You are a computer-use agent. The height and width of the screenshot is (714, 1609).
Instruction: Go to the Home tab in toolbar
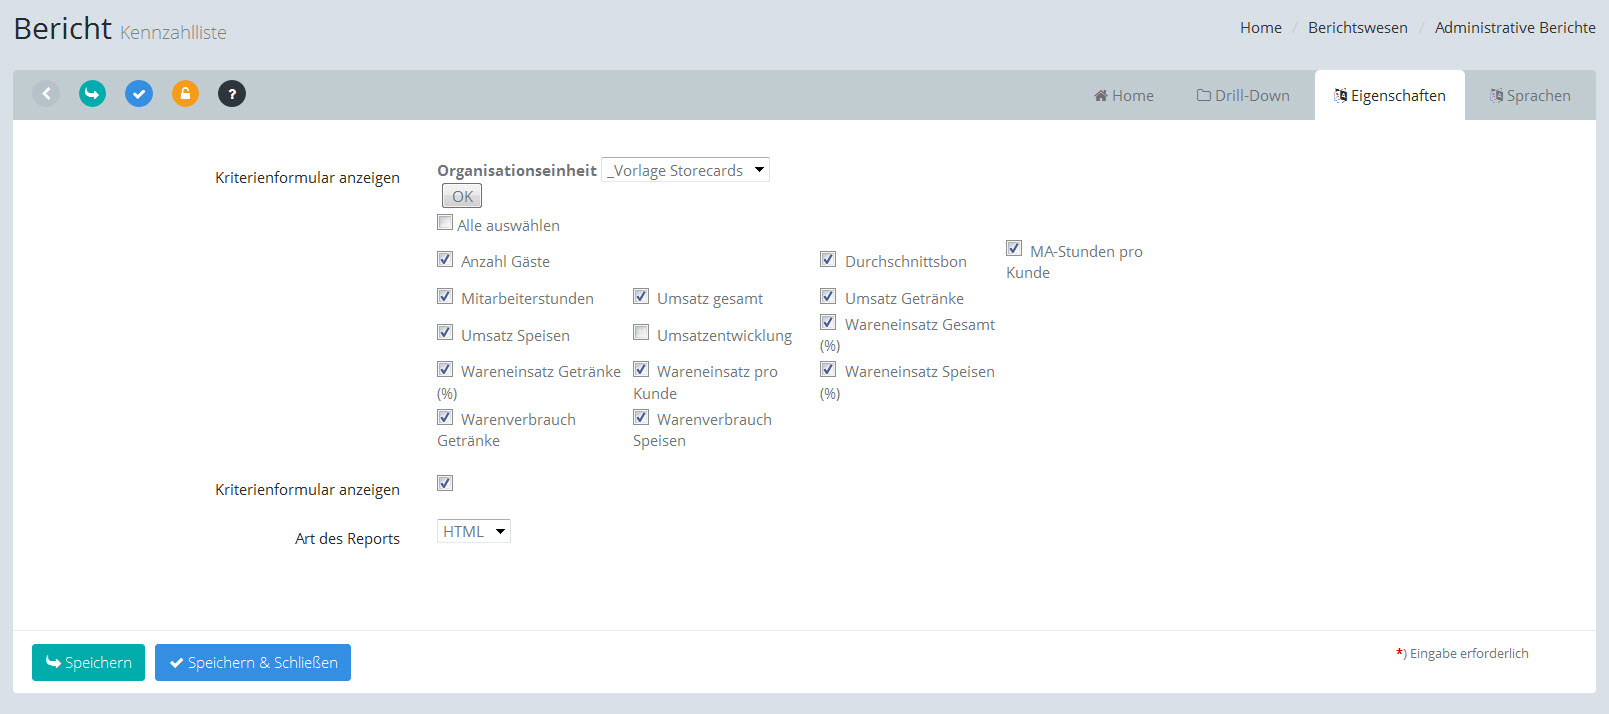coord(1124,96)
